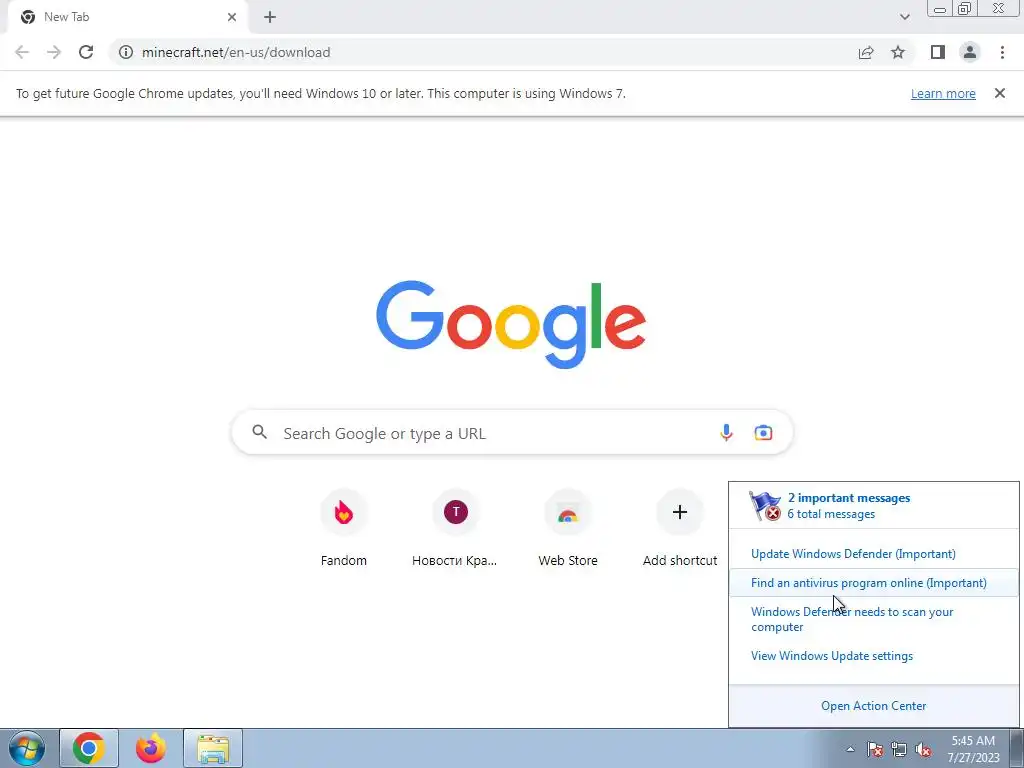View site information icon in address bar
This screenshot has height=768, width=1024.
125,52
